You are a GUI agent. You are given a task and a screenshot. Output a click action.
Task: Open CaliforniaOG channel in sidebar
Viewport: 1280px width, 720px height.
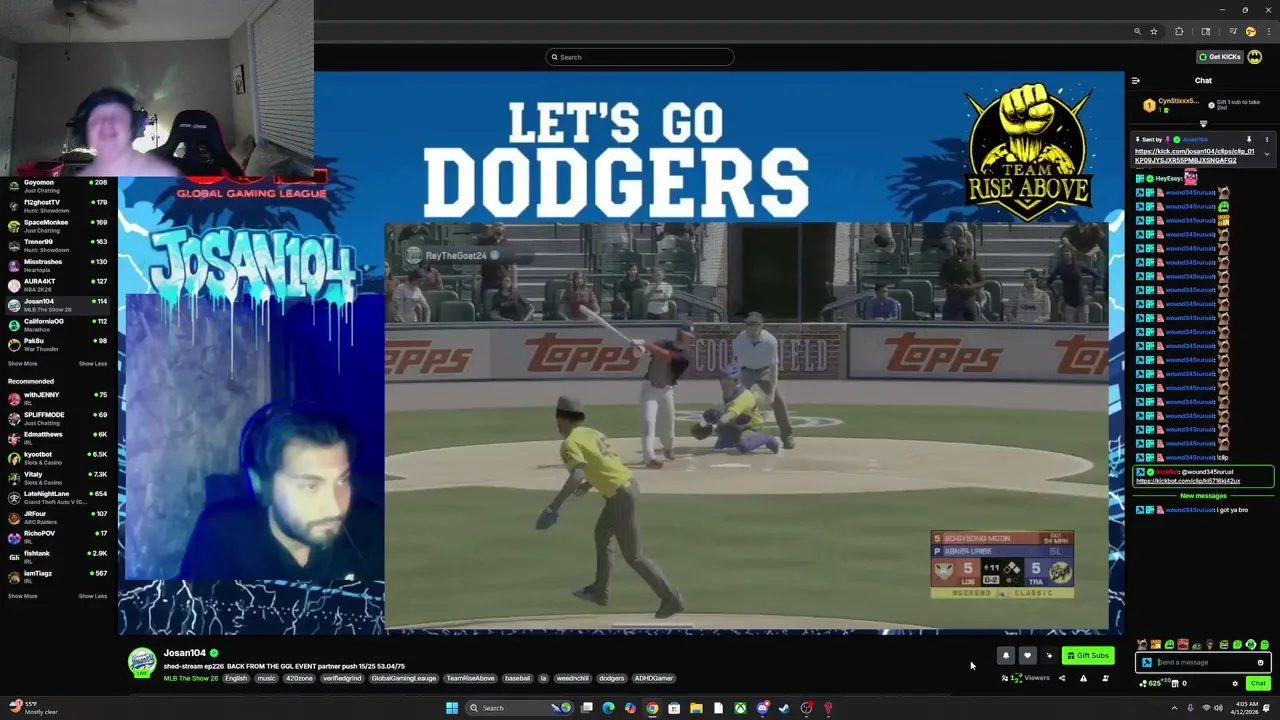[x=58, y=324]
